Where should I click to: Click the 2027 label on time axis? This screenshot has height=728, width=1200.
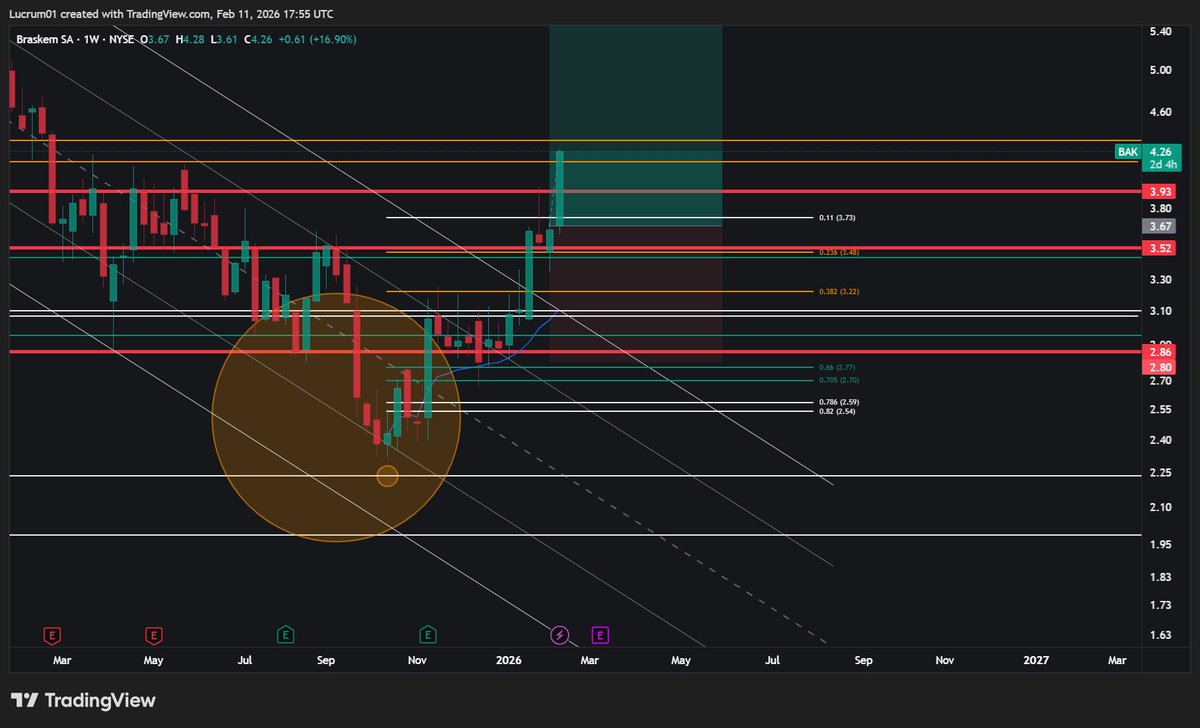pos(1036,660)
